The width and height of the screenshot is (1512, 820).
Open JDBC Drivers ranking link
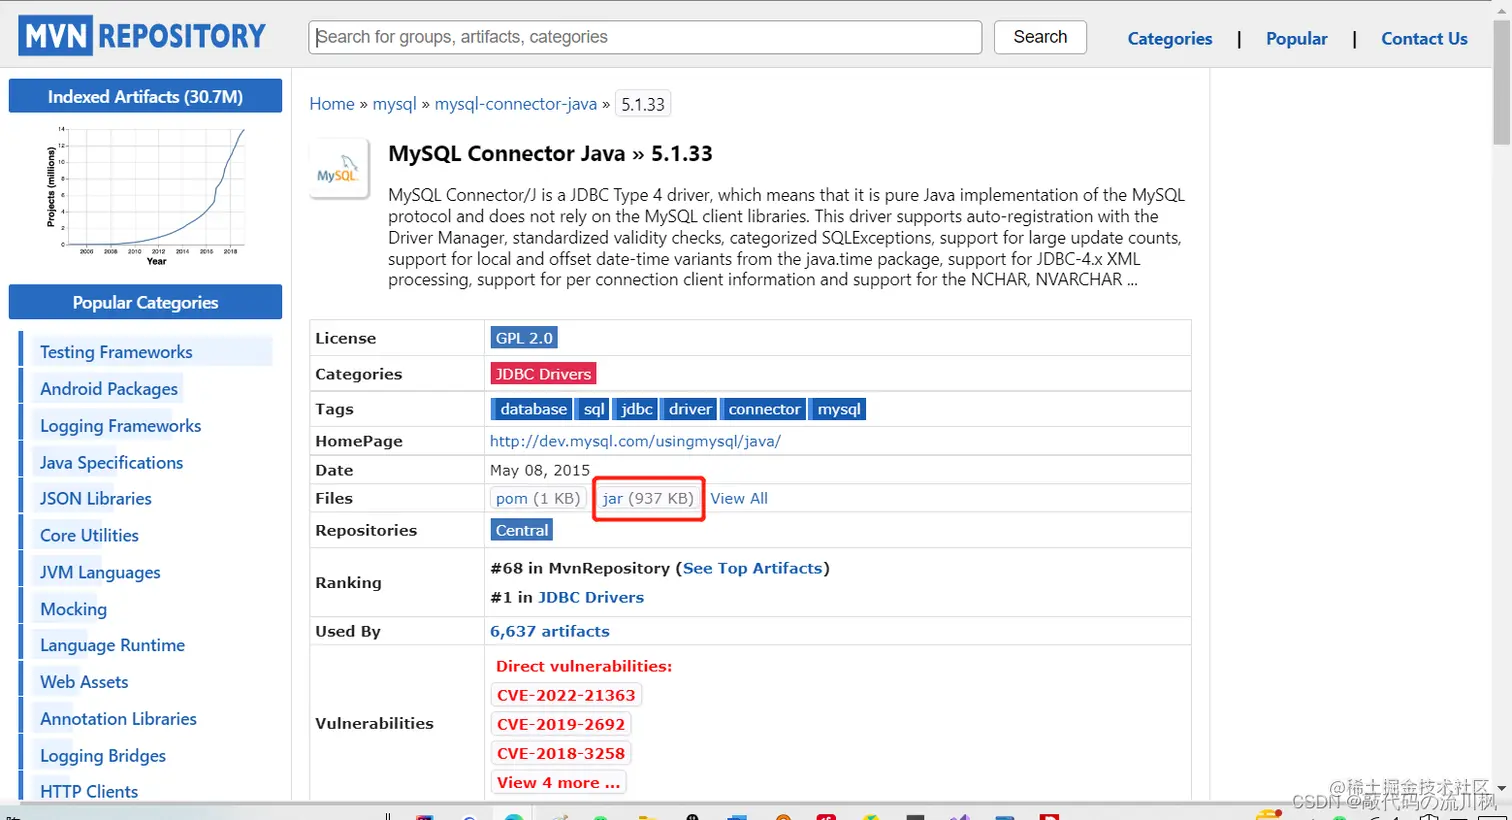[591, 597]
